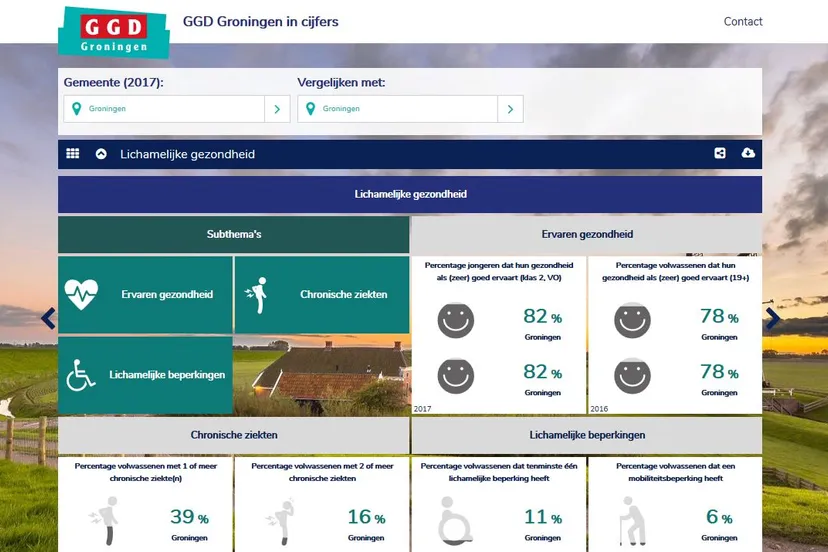Open the Gemeente (2017) Groningen dropdown
Viewport: 828px width, 552px height.
[176, 109]
